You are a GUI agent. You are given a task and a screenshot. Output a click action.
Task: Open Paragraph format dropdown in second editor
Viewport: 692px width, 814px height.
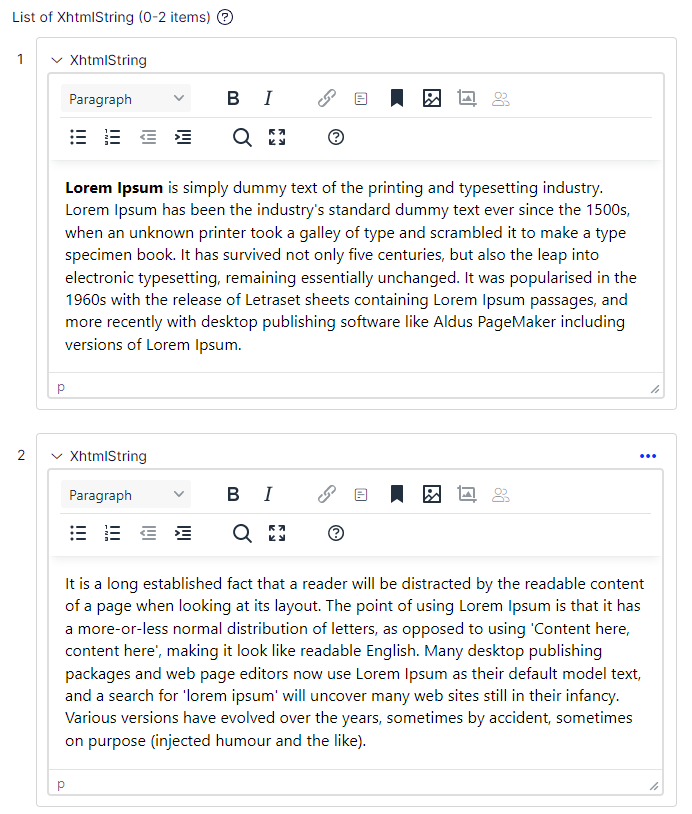point(126,495)
